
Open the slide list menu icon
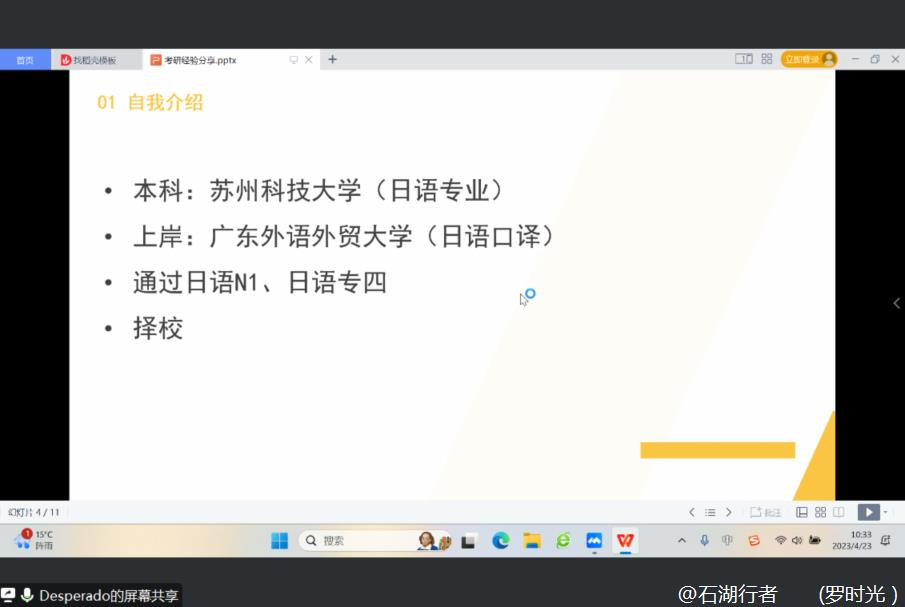[710, 512]
